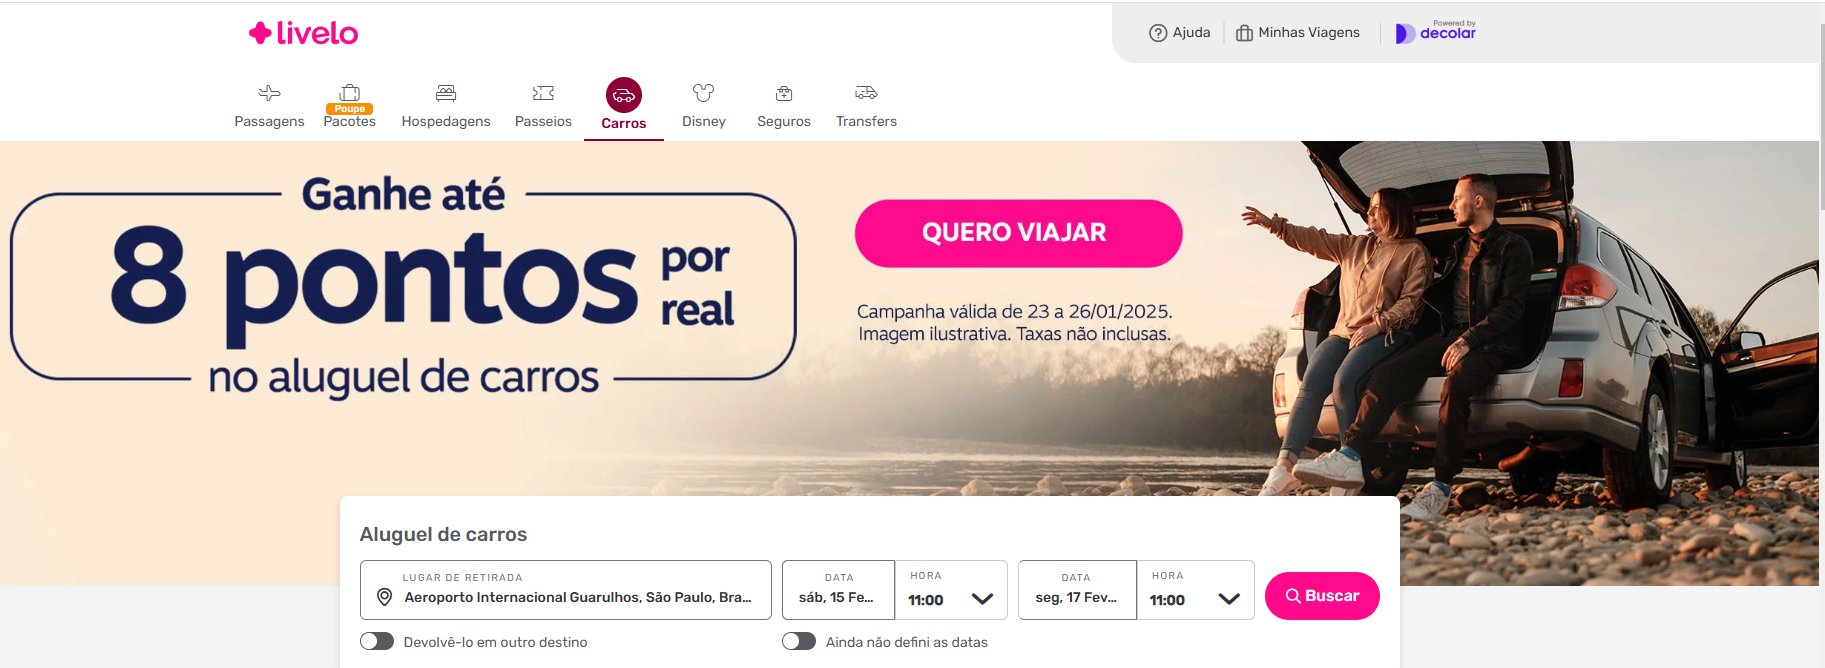Viewport: 1825px width, 668px height.
Task: Open the Disney Mickey icon
Action: point(704,93)
